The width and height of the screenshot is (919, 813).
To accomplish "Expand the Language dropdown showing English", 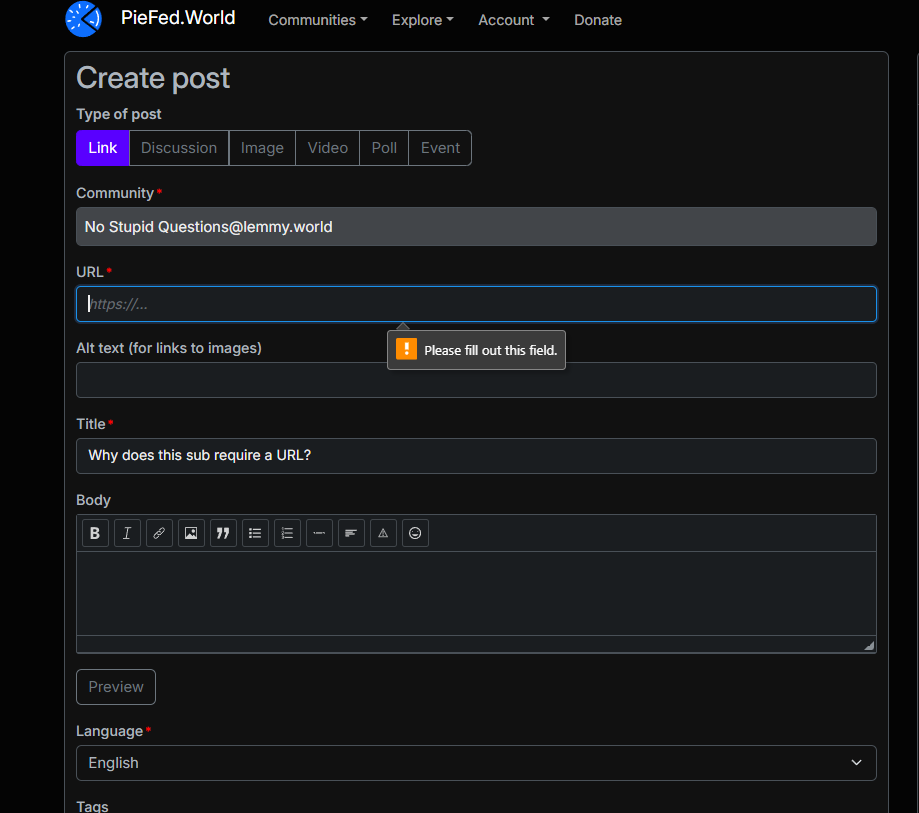I will pos(476,763).
